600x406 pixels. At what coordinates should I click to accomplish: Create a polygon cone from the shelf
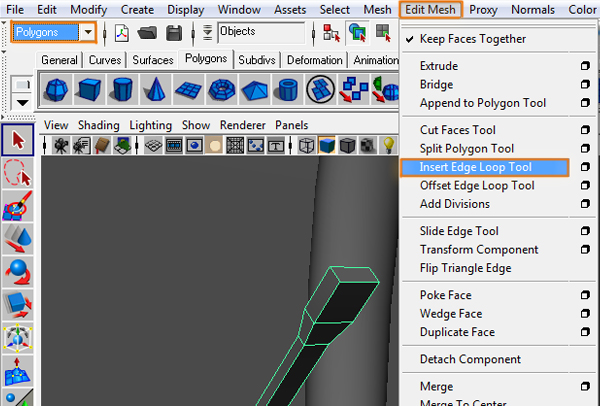(155, 90)
